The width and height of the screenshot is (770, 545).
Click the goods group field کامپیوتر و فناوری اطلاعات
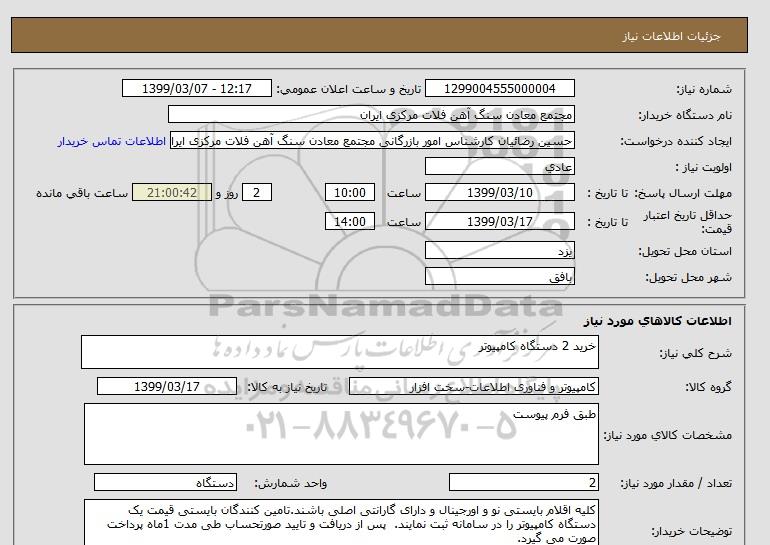point(473,386)
